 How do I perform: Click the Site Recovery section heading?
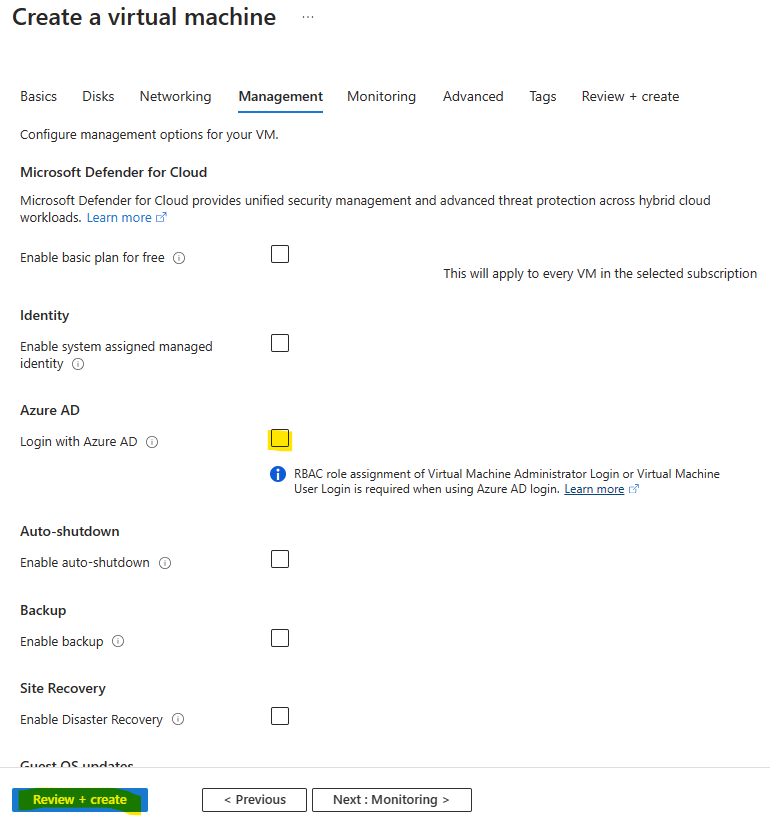(63, 688)
